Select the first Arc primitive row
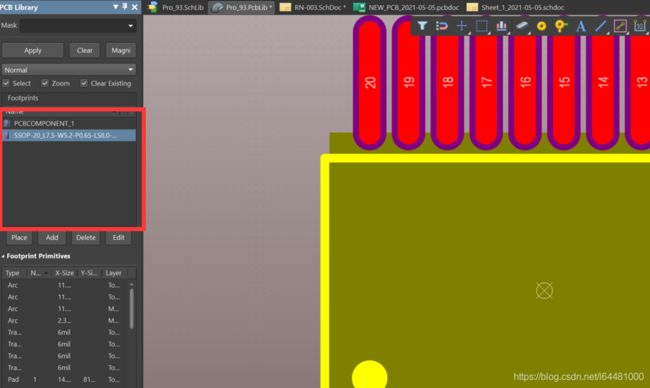 [x=65, y=285]
